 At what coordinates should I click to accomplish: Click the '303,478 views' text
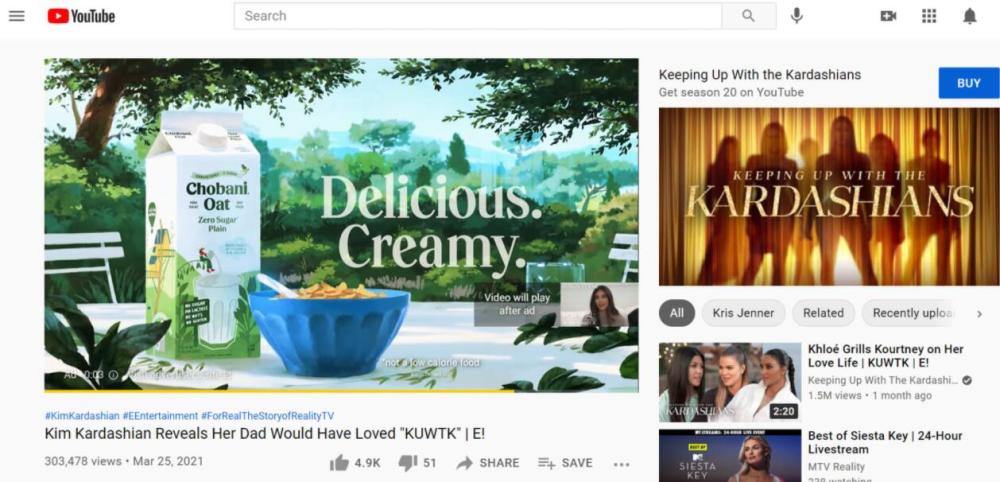pyautogui.click(x=83, y=461)
